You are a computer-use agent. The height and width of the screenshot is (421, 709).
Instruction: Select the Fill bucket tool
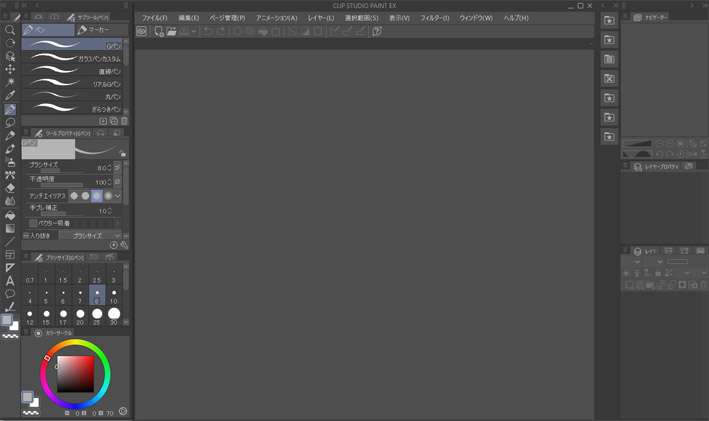pyautogui.click(x=10, y=215)
